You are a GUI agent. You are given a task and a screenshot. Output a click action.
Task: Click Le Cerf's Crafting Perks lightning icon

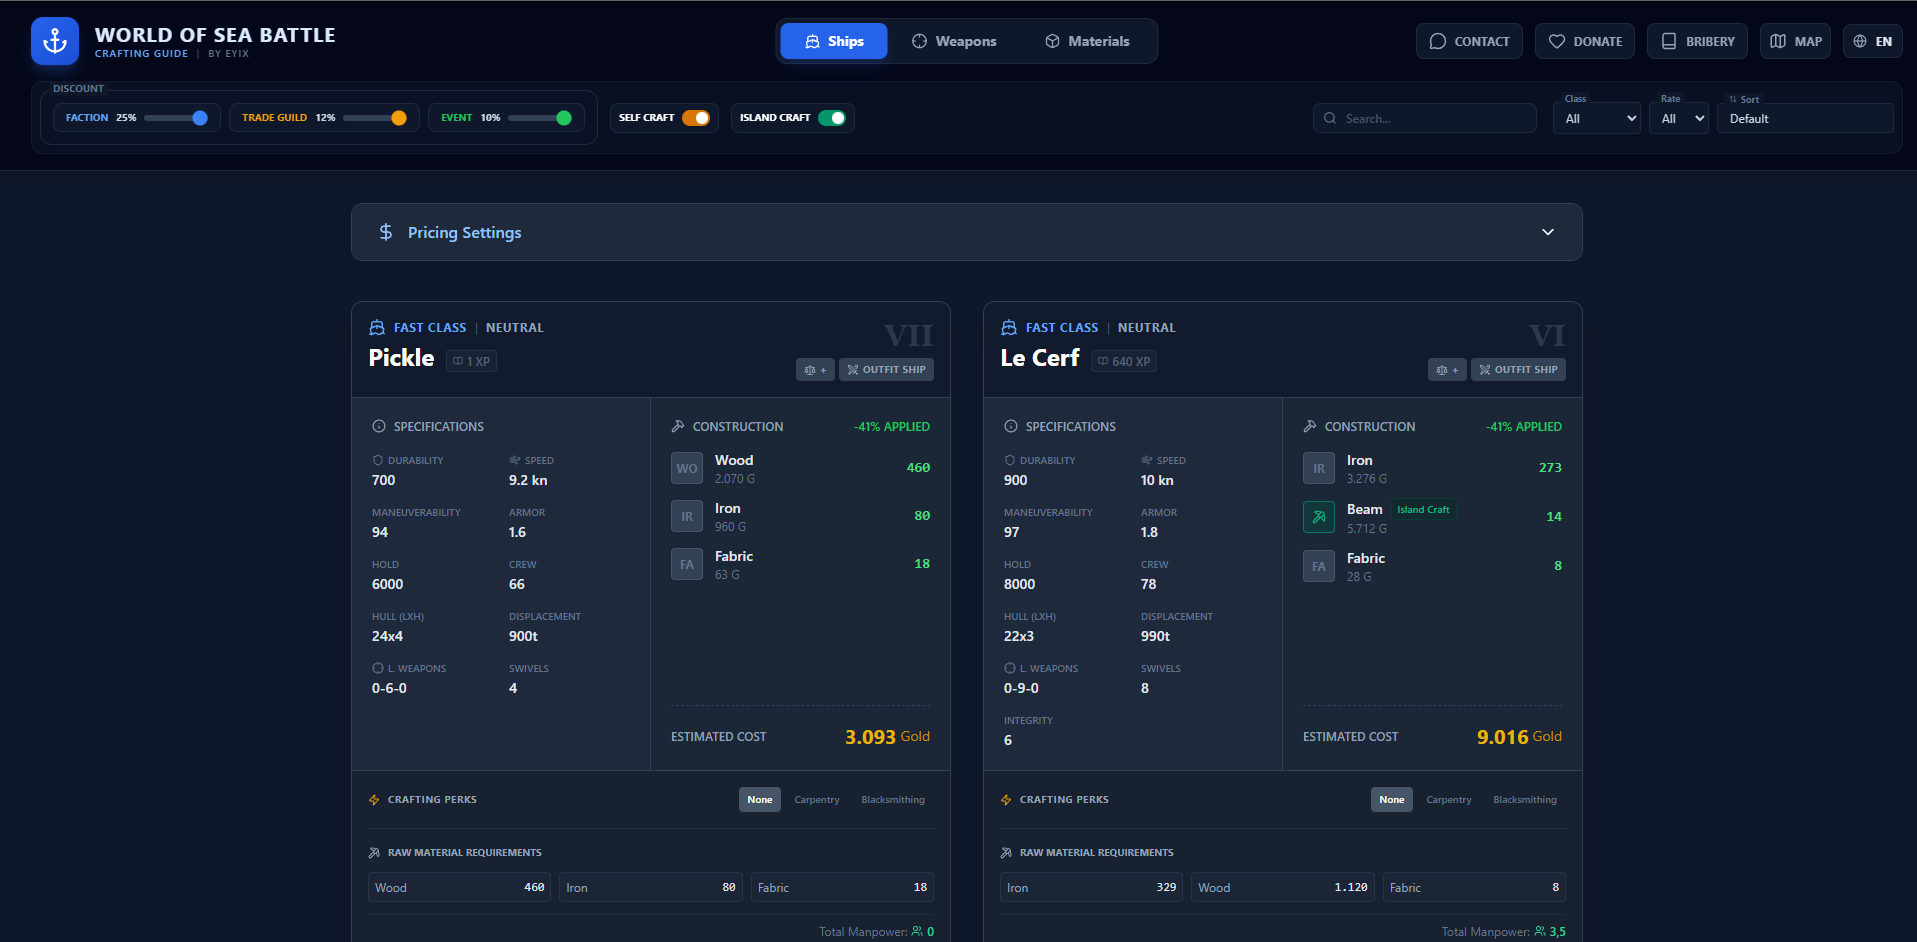click(1006, 800)
